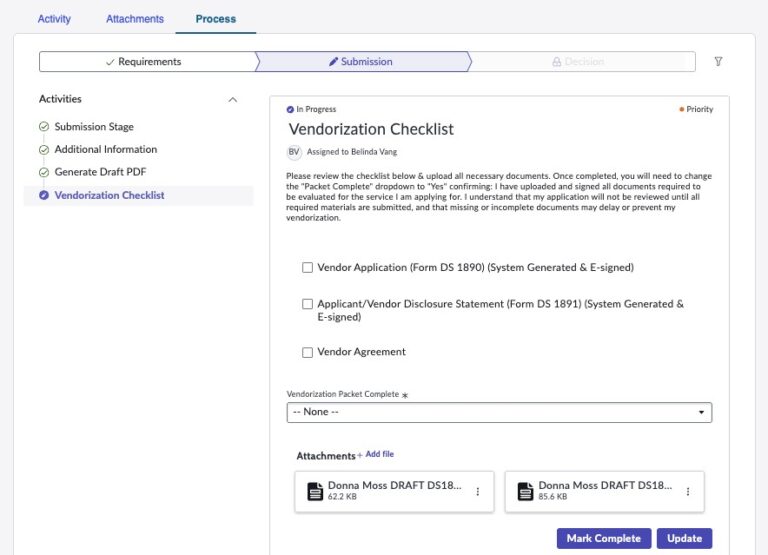Select the Submission stage step
This screenshot has height=555, width=768.
tap(363, 62)
